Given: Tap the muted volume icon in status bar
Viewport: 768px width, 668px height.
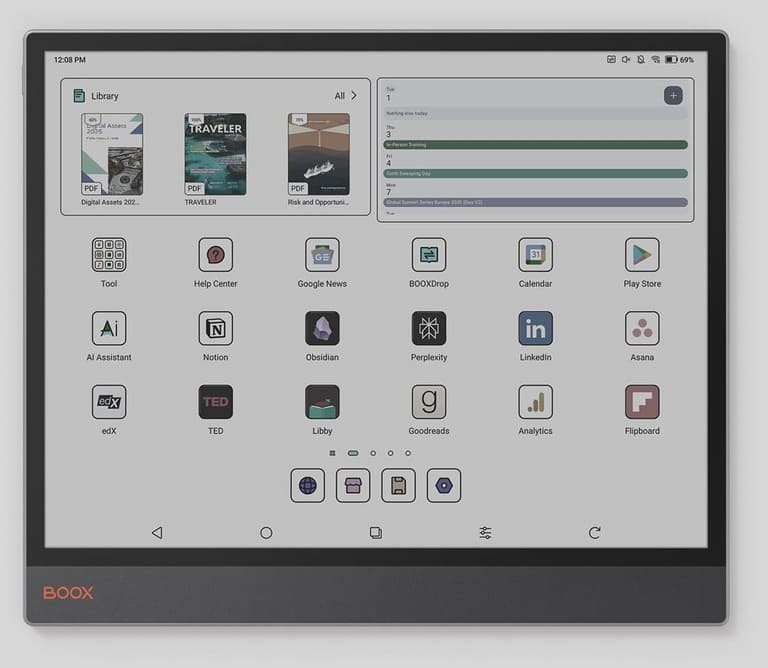Looking at the screenshot, I should click(x=626, y=60).
